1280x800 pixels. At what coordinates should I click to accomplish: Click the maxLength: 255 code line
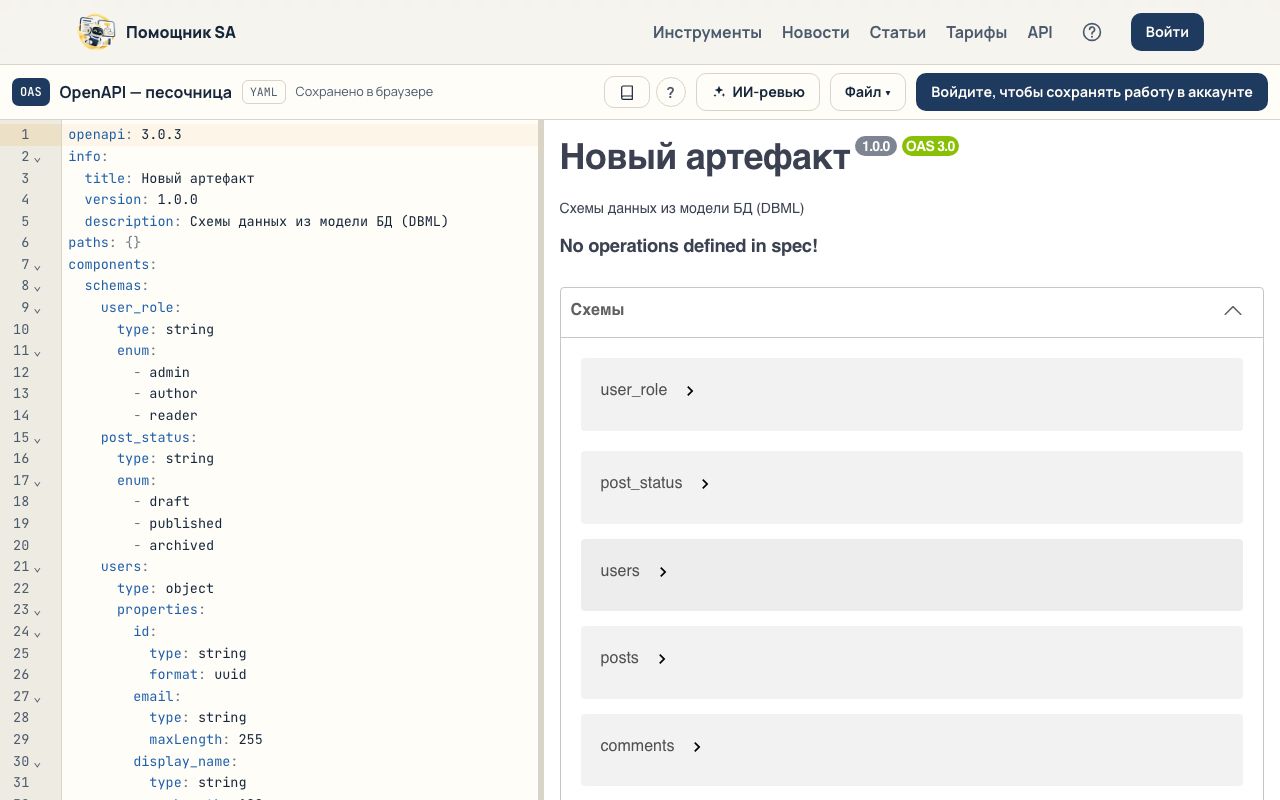(206, 740)
